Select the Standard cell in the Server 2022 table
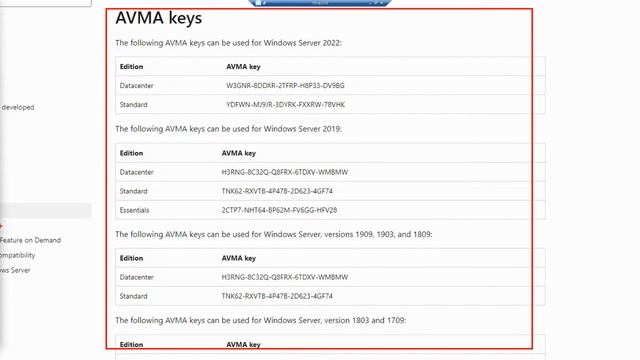 click(x=133, y=105)
